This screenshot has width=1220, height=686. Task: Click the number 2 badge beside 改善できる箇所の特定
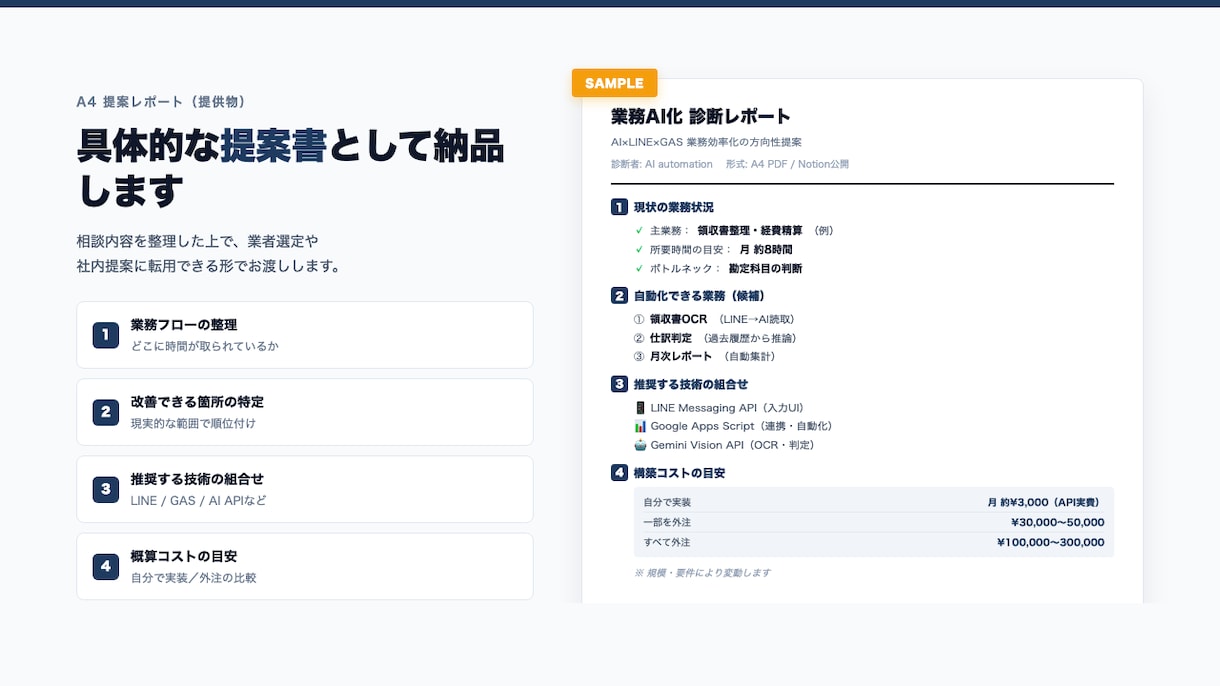tap(106, 412)
